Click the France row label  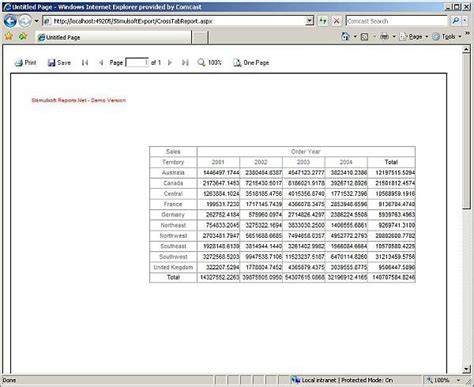[173, 204]
